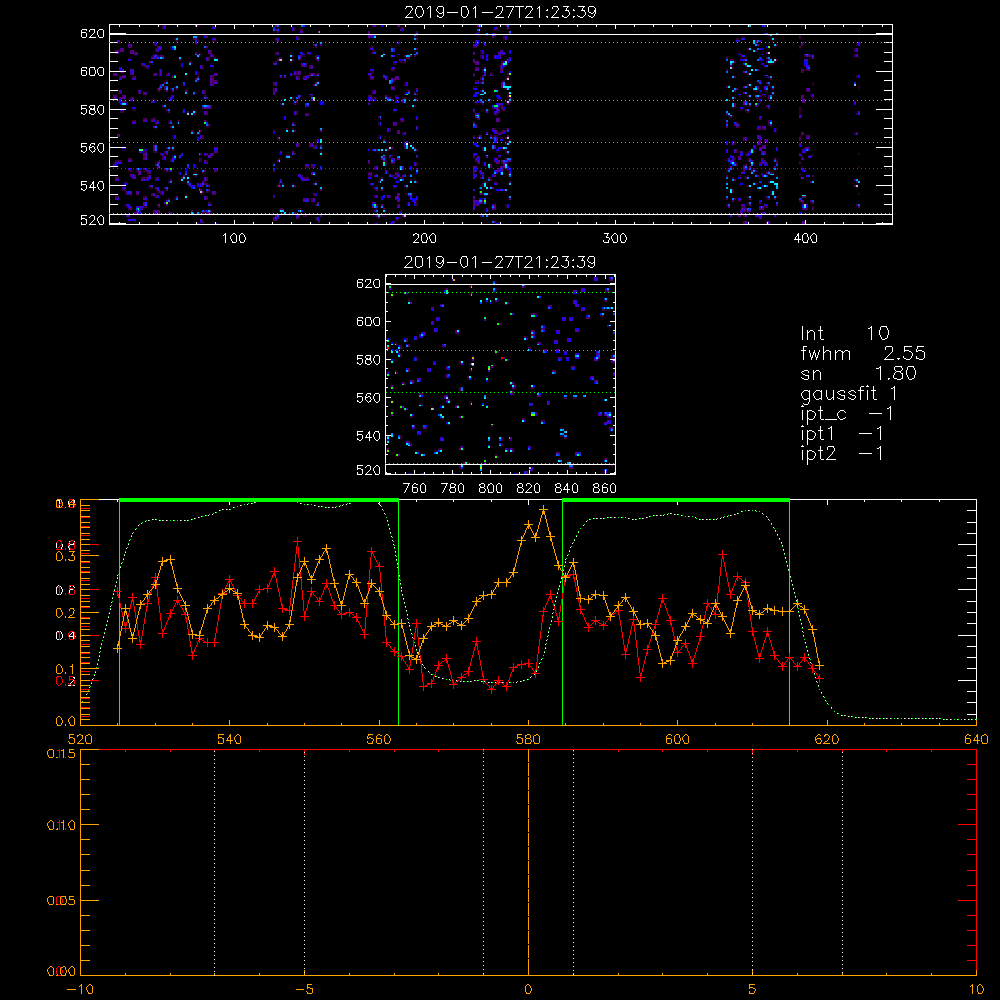Click x-axis label -5 on bottom plot

(304, 990)
